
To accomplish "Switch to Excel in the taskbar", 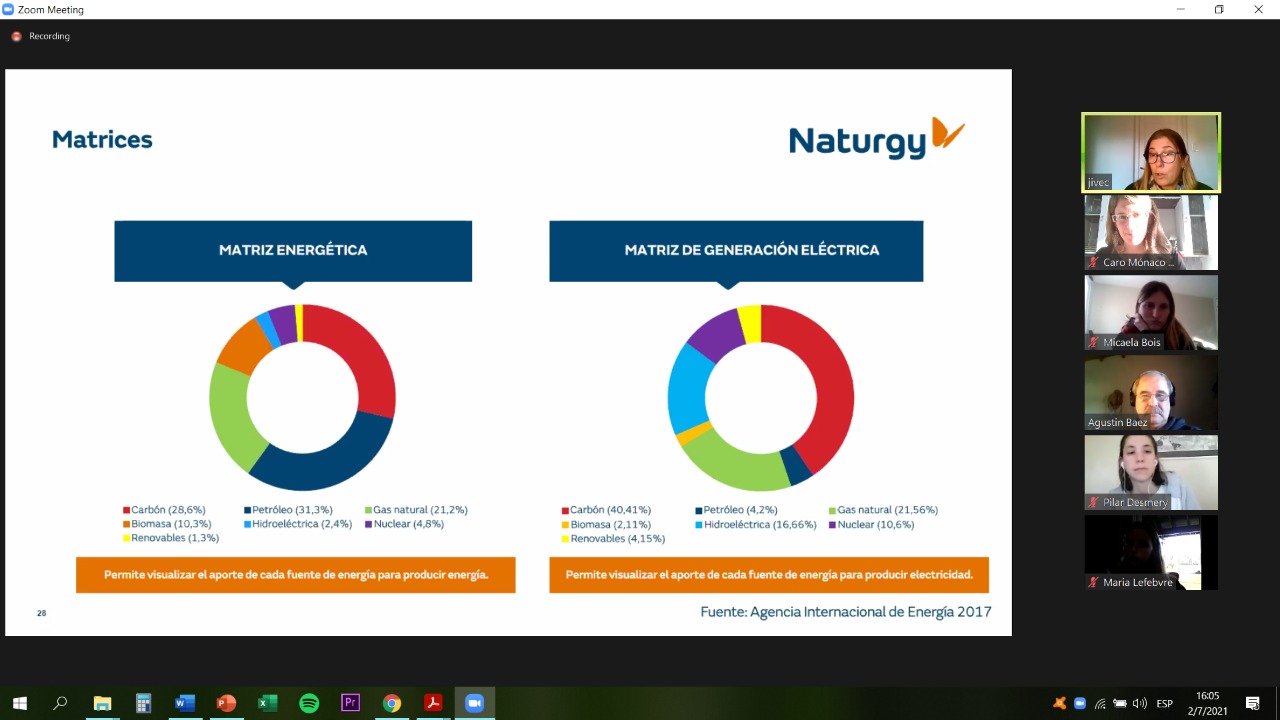I will pos(267,703).
